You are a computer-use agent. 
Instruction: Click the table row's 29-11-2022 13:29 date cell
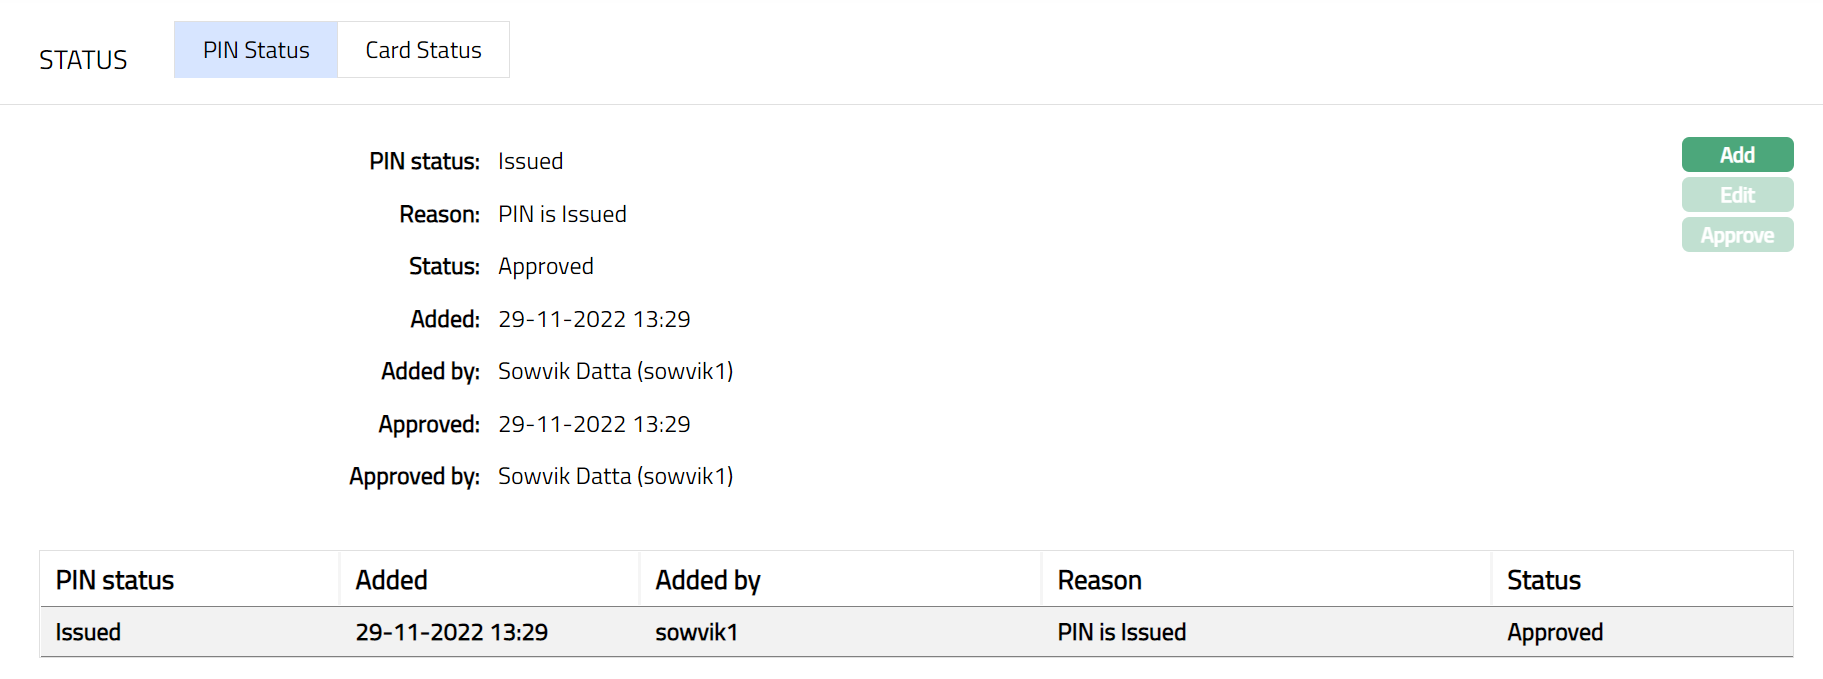coord(452,632)
